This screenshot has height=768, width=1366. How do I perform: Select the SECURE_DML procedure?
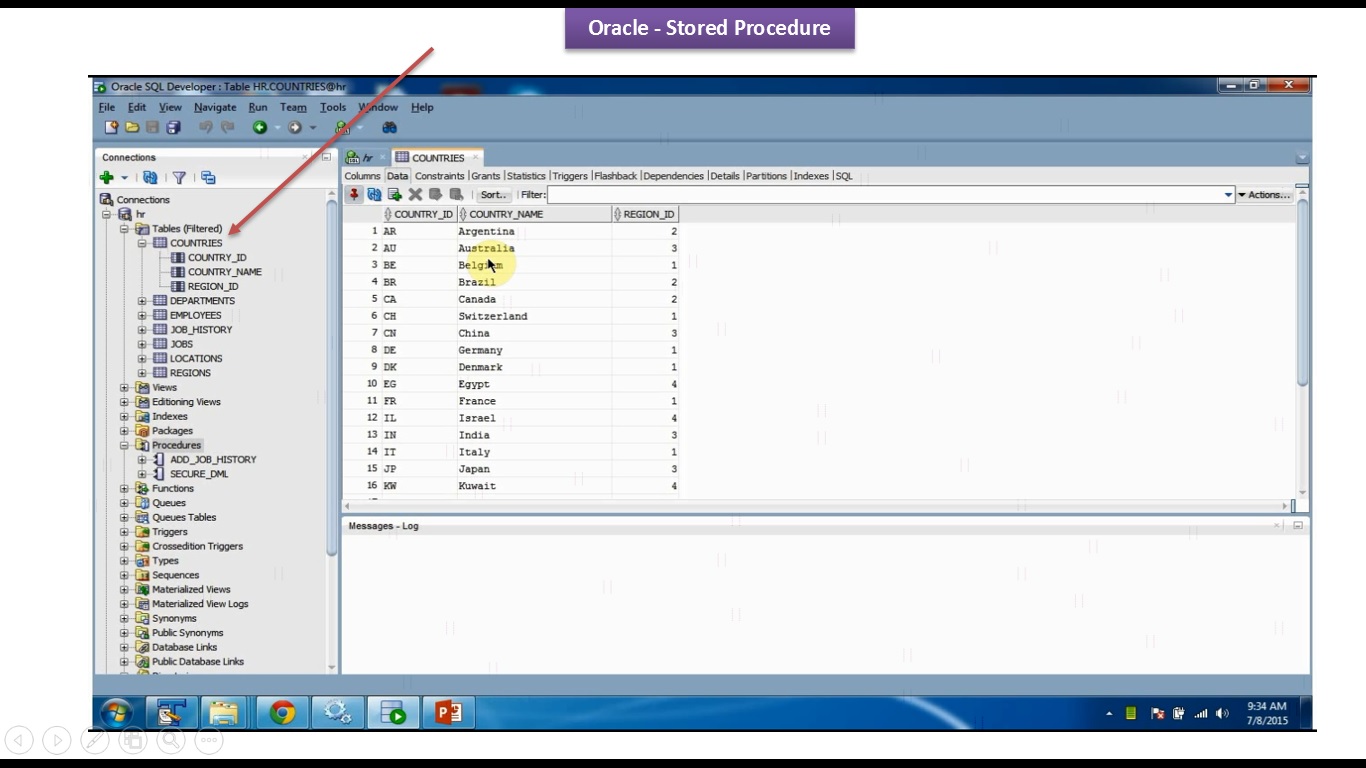199,474
